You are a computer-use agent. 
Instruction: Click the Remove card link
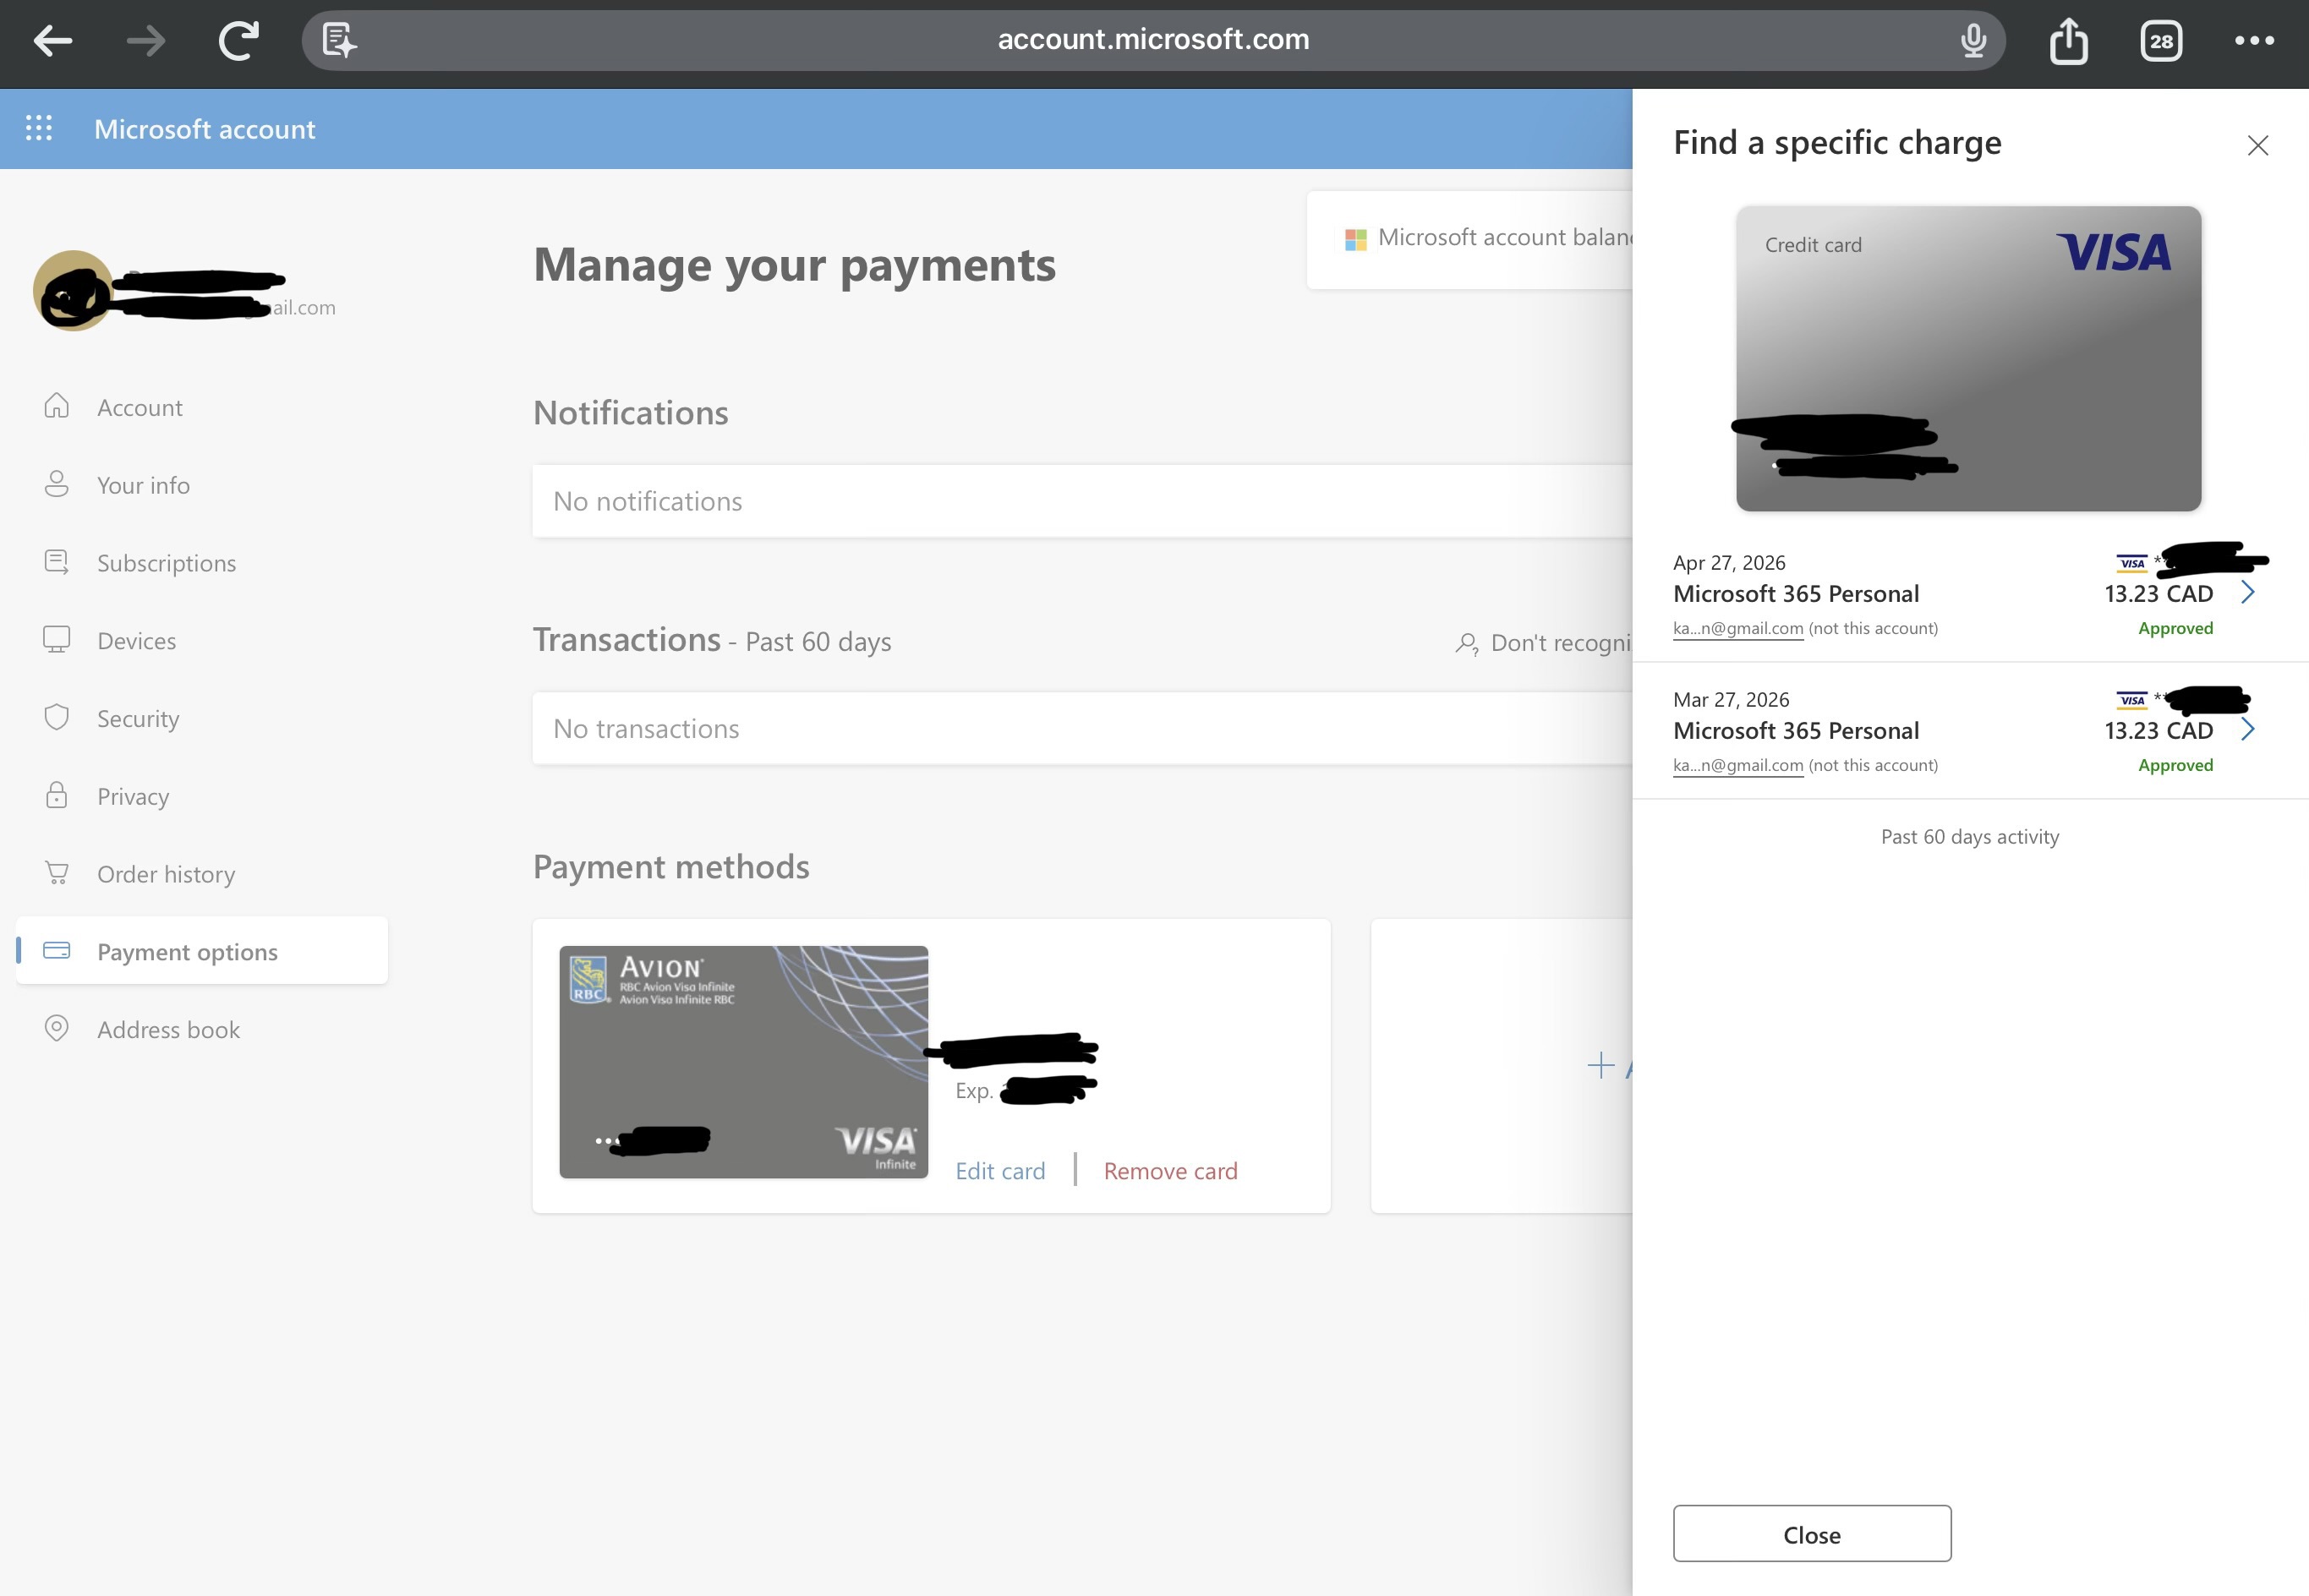1171,1171
